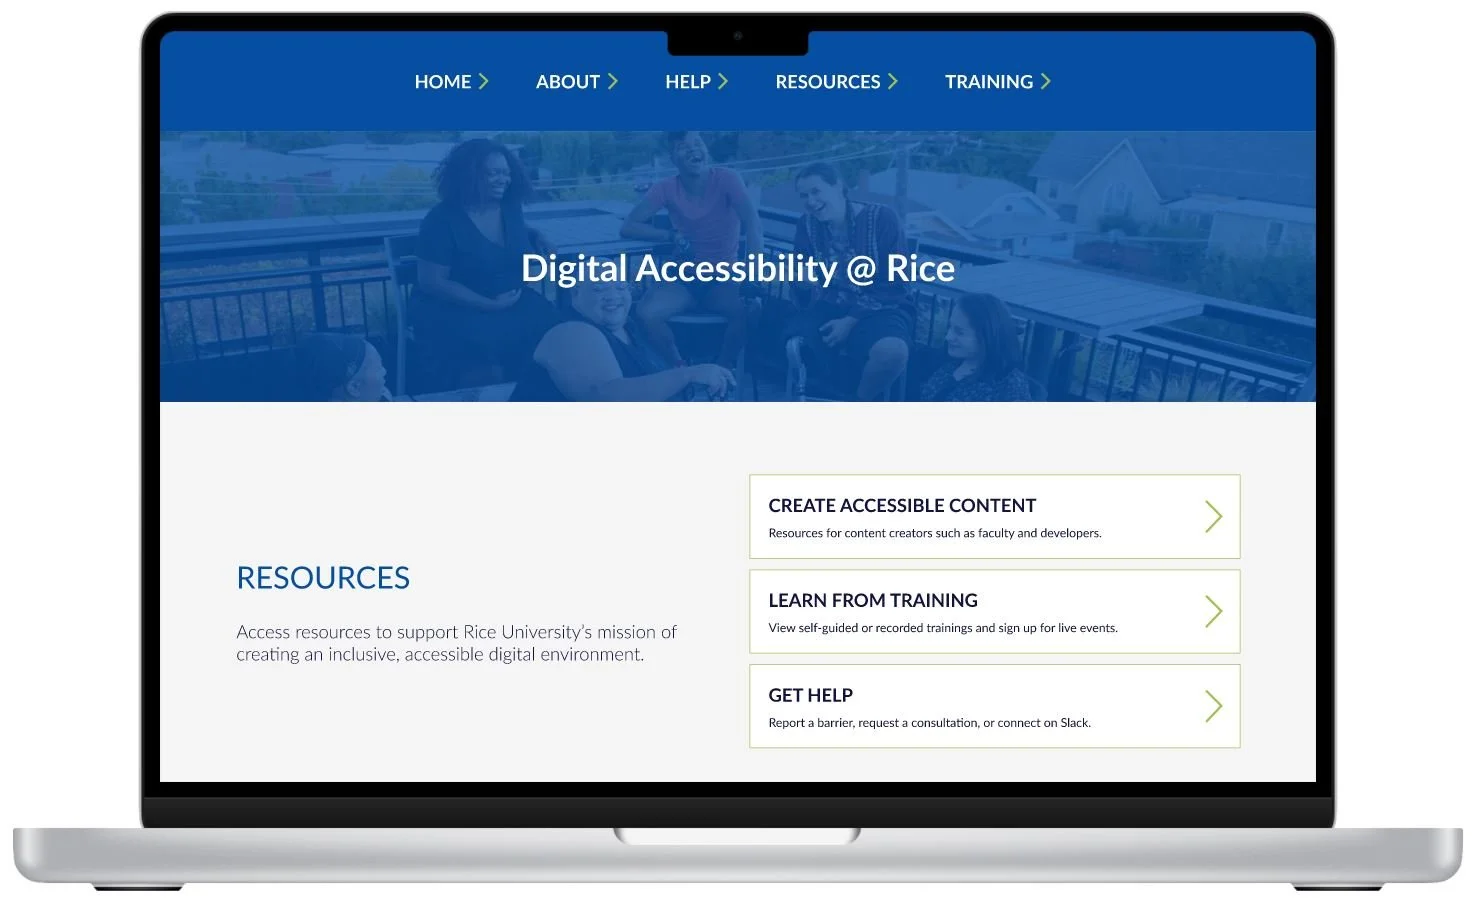This screenshot has width=1477, height=901.
Task: Open the HOME menu item
Action: pyautogui.click(x=443, y=82)
